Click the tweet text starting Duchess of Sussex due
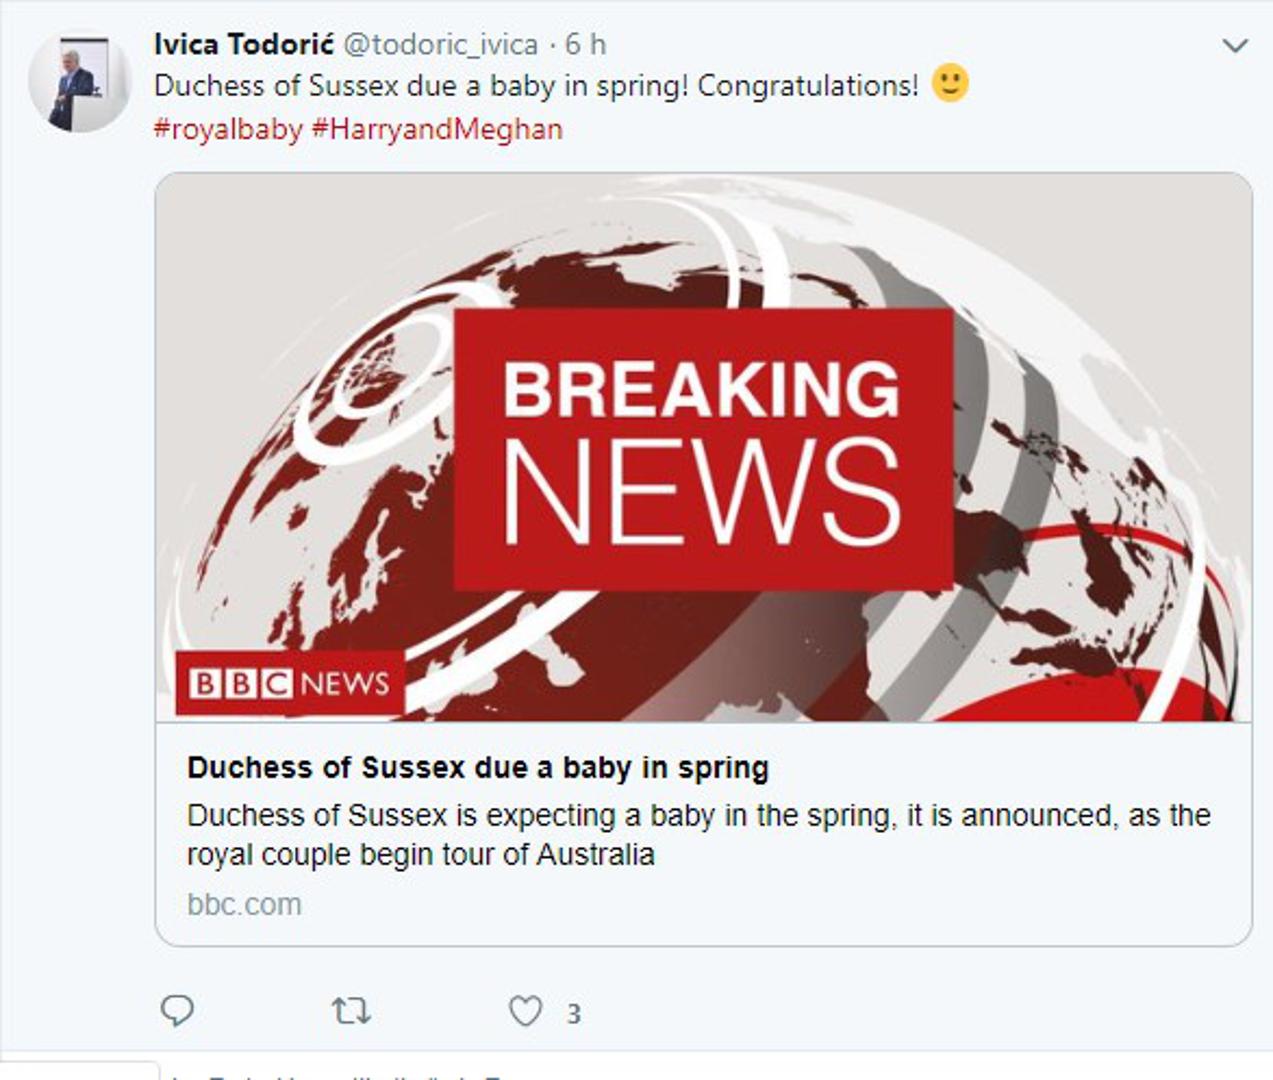Image resolution: width=1273 pixels, height=1080 pixels. [420, 86]
